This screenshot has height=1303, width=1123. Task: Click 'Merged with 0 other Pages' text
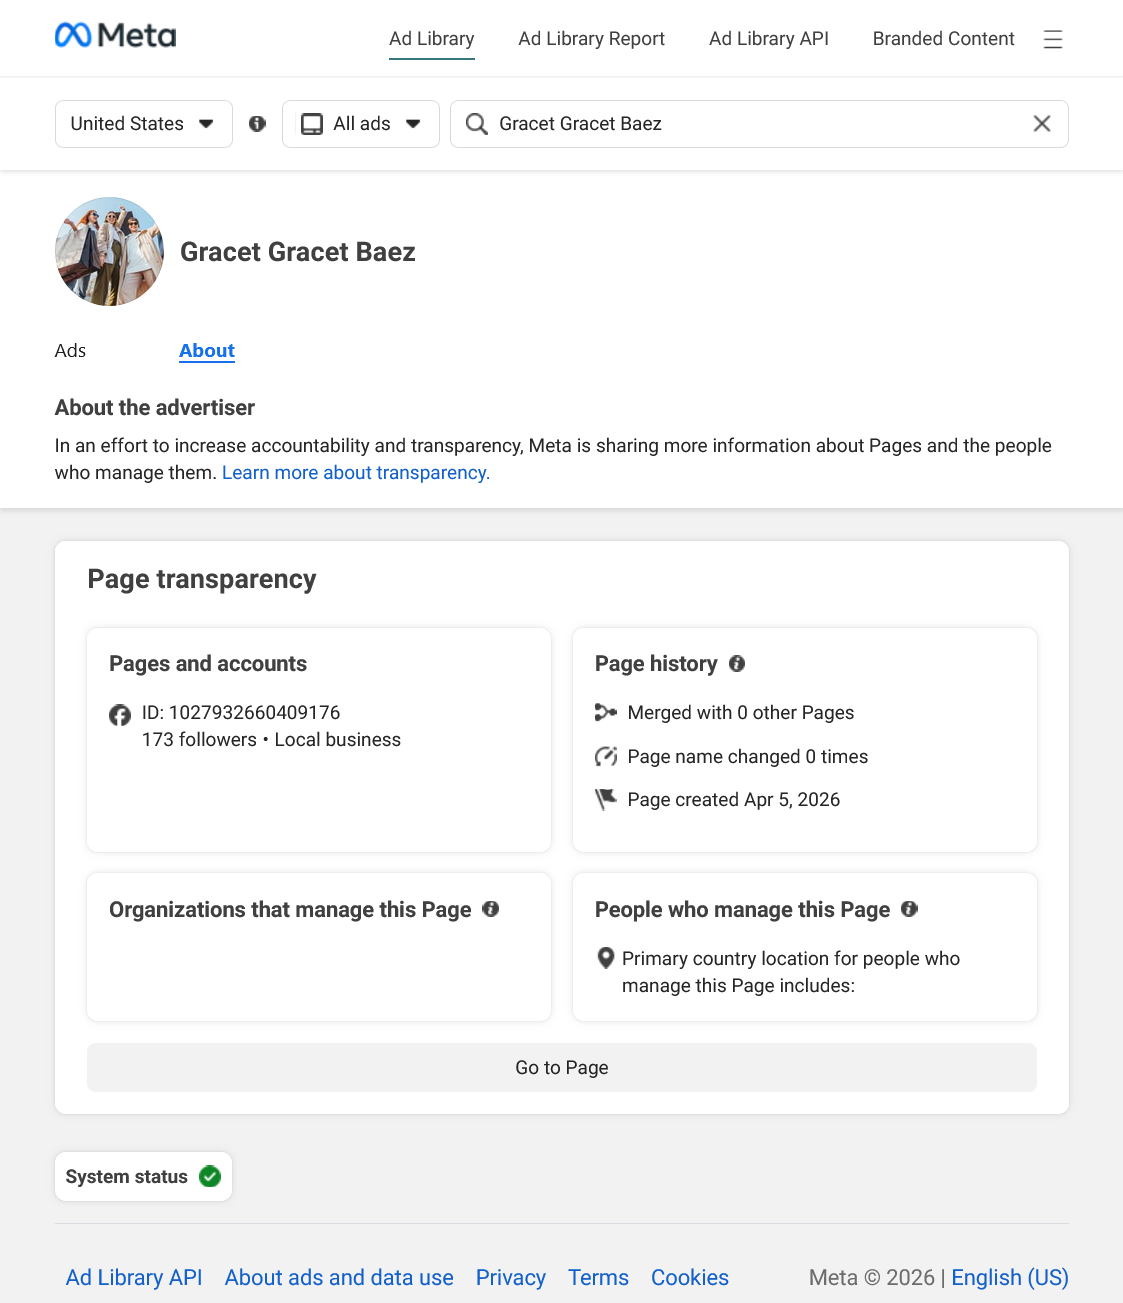[741, 712]
